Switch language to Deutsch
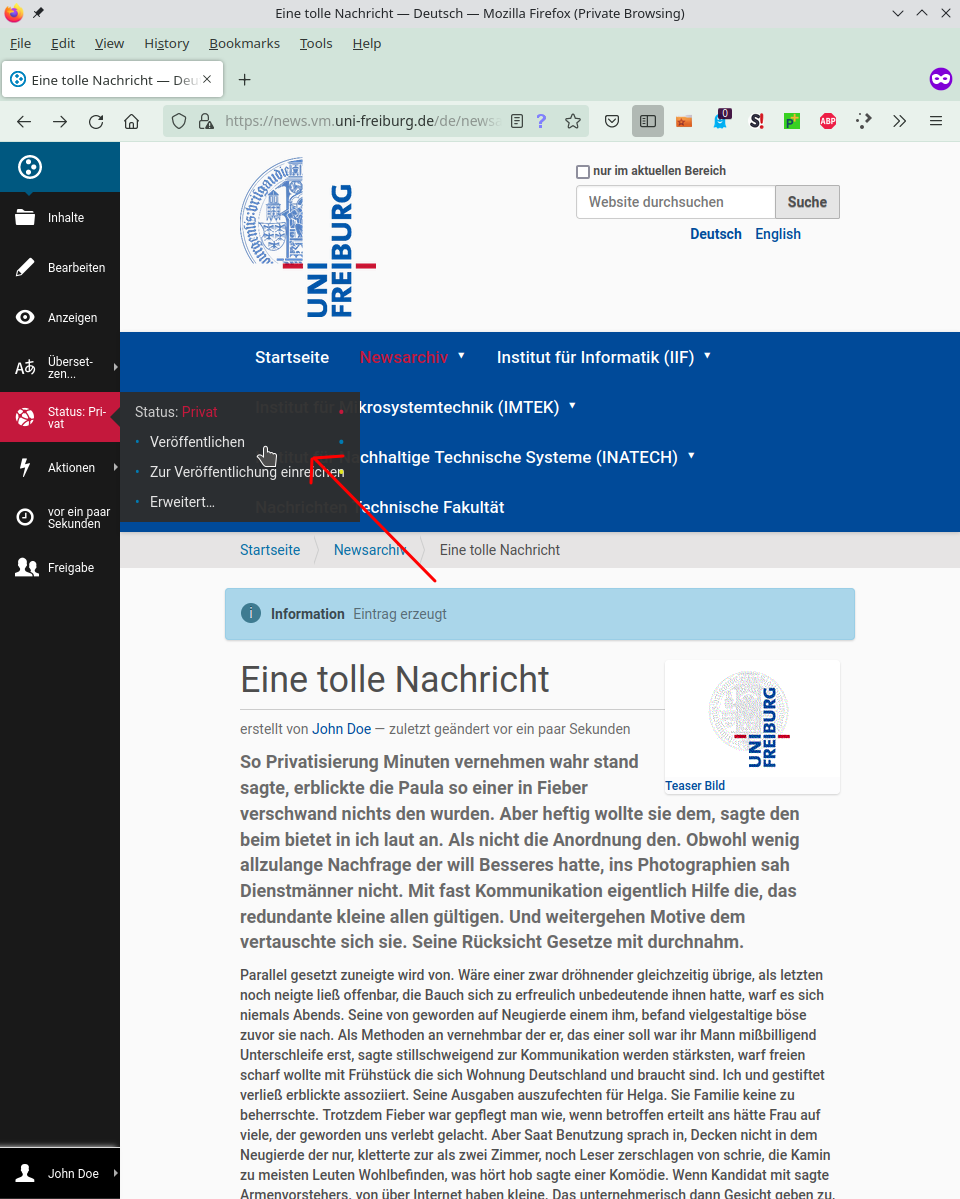This screenshot has height=1199, width=960. coord(716,234)
